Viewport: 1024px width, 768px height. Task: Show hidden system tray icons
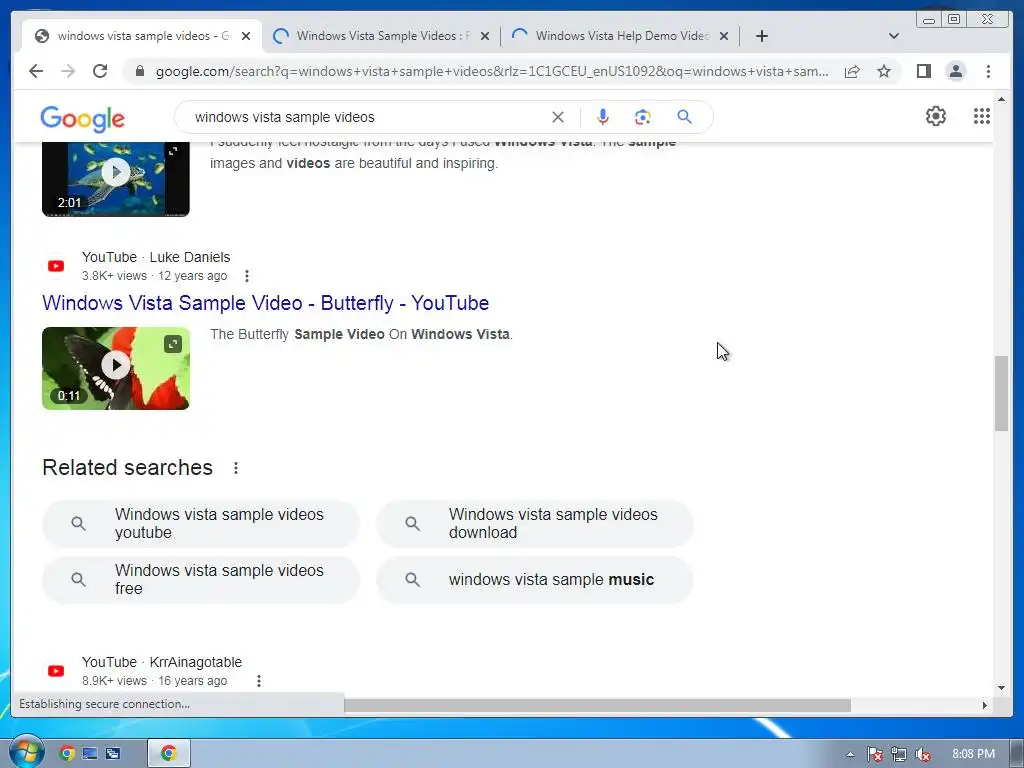point(850,754)
